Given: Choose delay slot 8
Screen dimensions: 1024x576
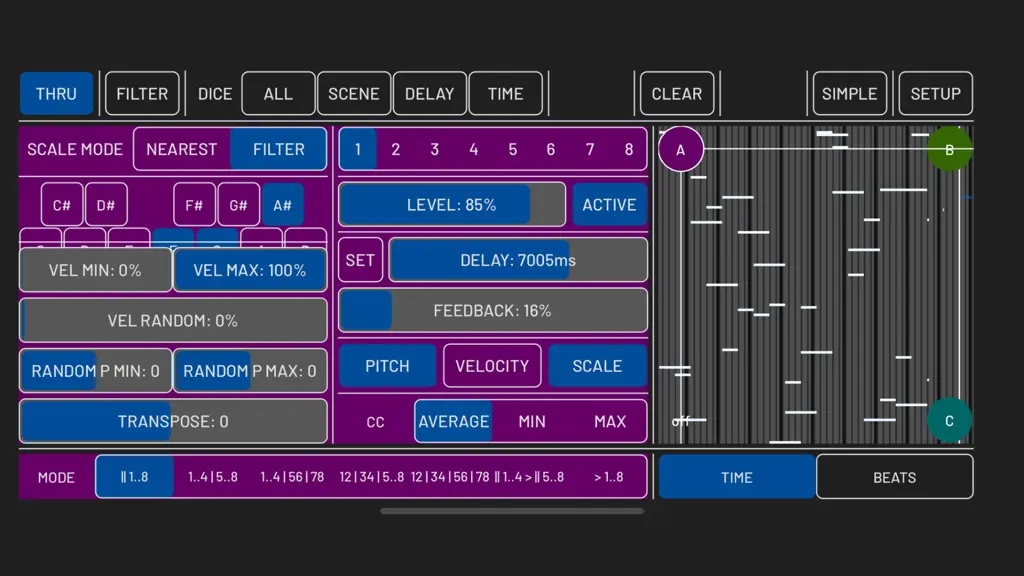Looking at the screenshot, I should pos(628,150).
